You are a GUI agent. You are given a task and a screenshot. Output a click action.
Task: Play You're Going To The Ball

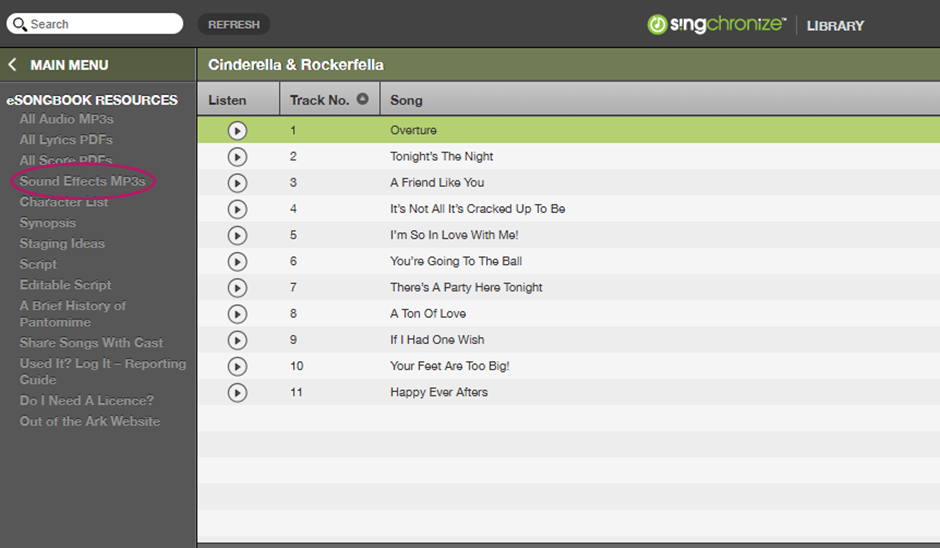coord(237,261)
